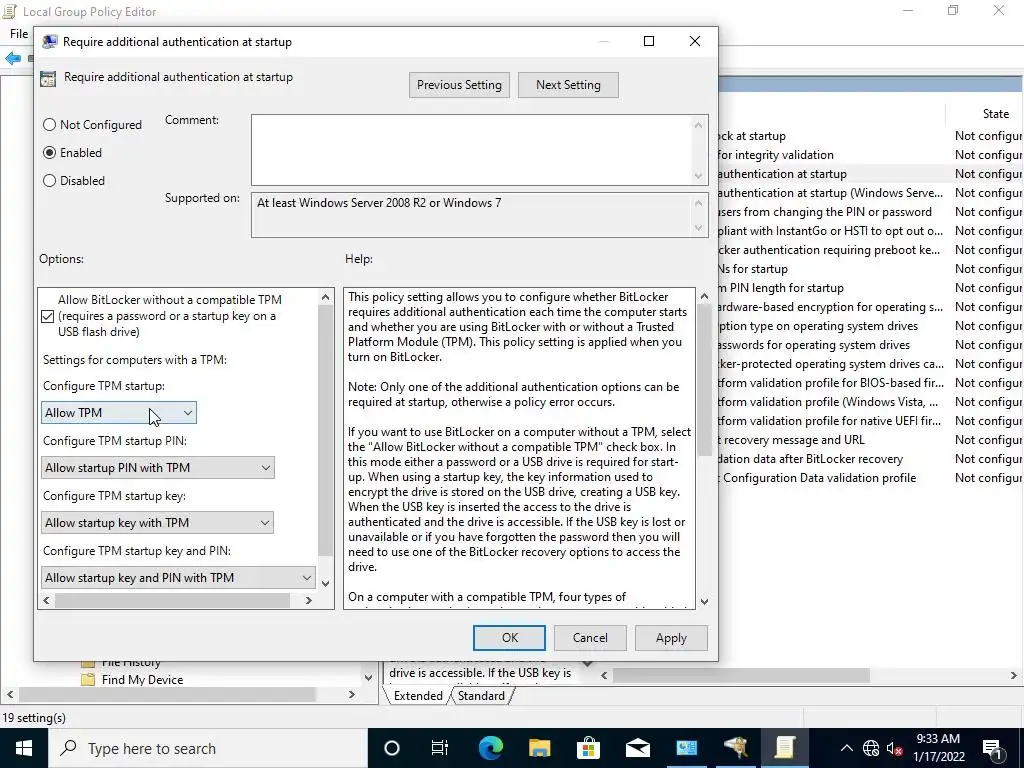Open File menu in Group Policy Editor

pyautogui.click(x=19, y=34)
